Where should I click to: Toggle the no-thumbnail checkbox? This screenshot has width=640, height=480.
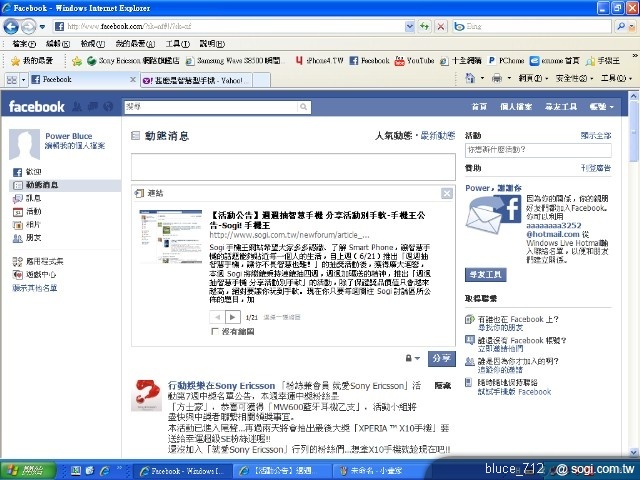coord(215,331)
